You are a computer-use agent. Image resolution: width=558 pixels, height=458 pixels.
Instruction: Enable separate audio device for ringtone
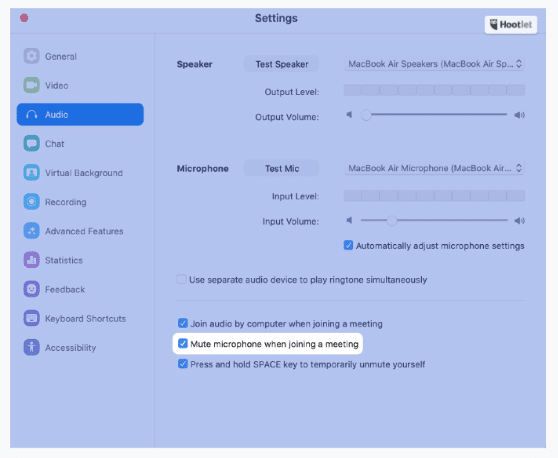coord(181,279)
